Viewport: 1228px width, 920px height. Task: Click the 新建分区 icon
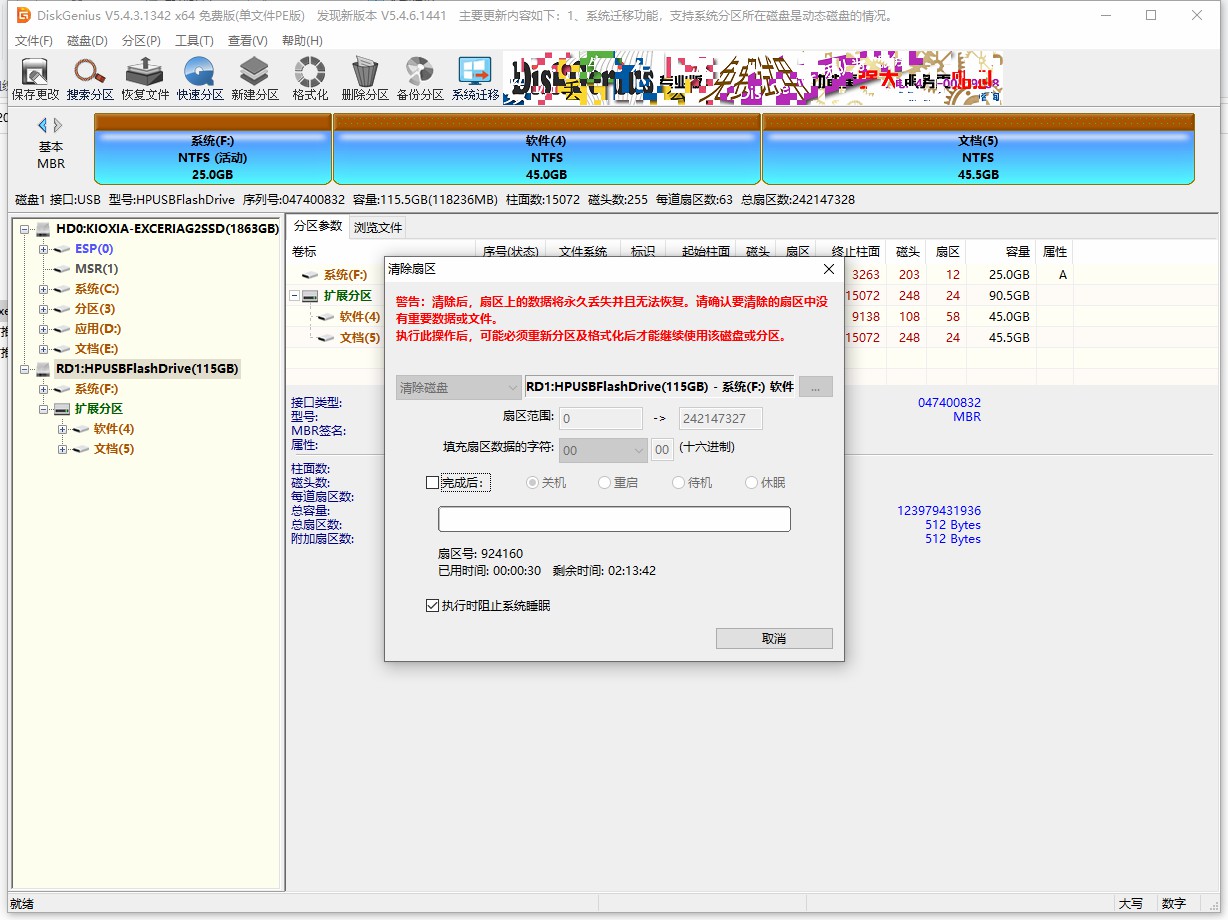[255, 79]
